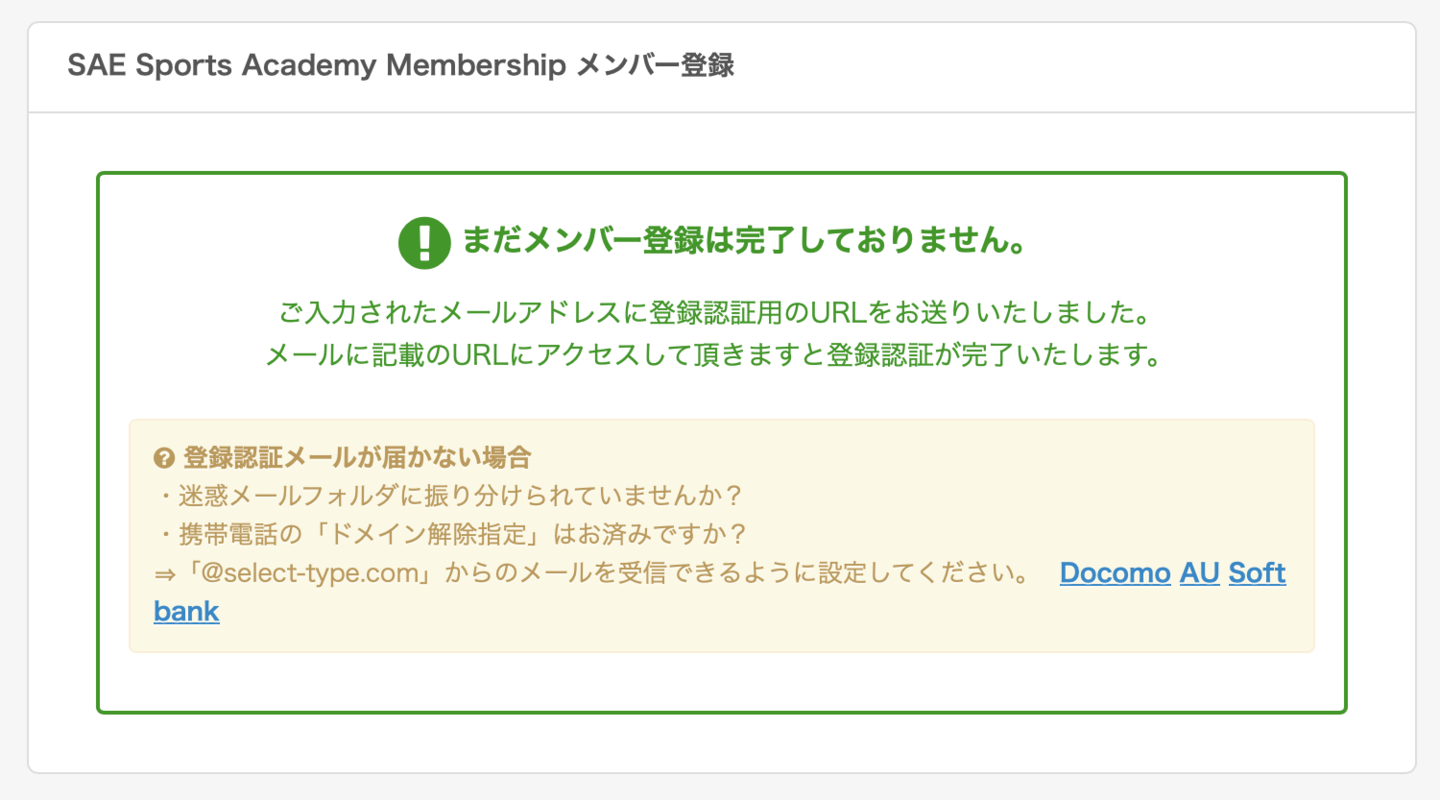Screen dimensions: 1440x800
Task: Click the "bank" part of Softbank link
Action: 186,611
